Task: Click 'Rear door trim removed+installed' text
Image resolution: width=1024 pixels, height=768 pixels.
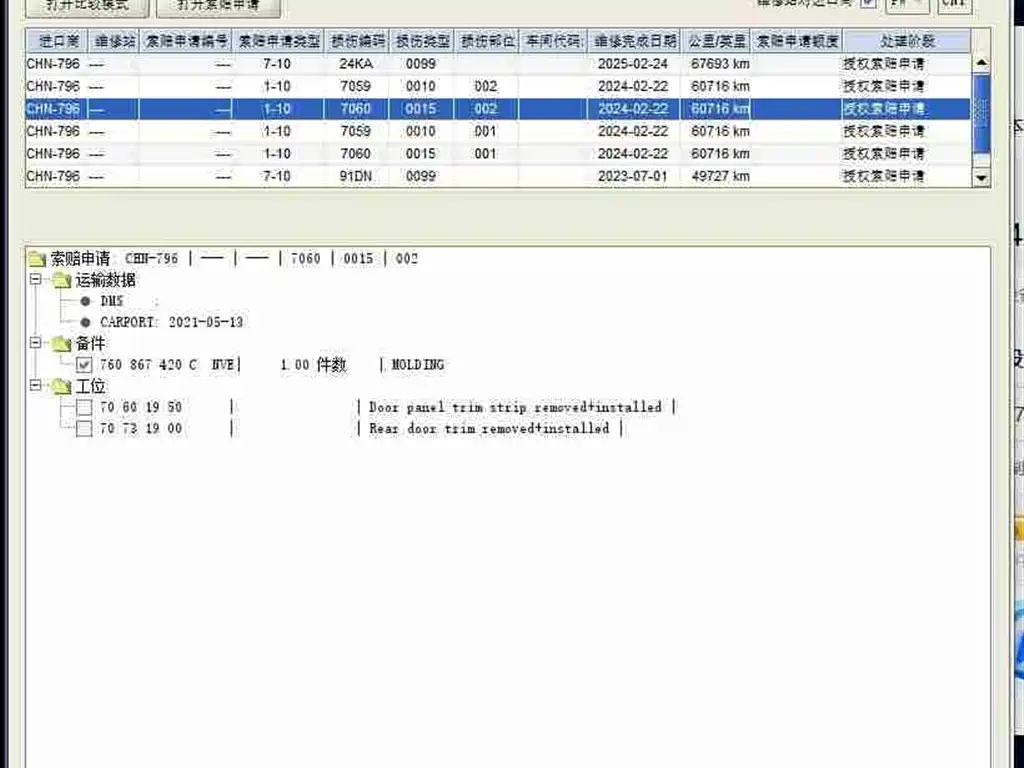Action: click(x=489, y=429)
